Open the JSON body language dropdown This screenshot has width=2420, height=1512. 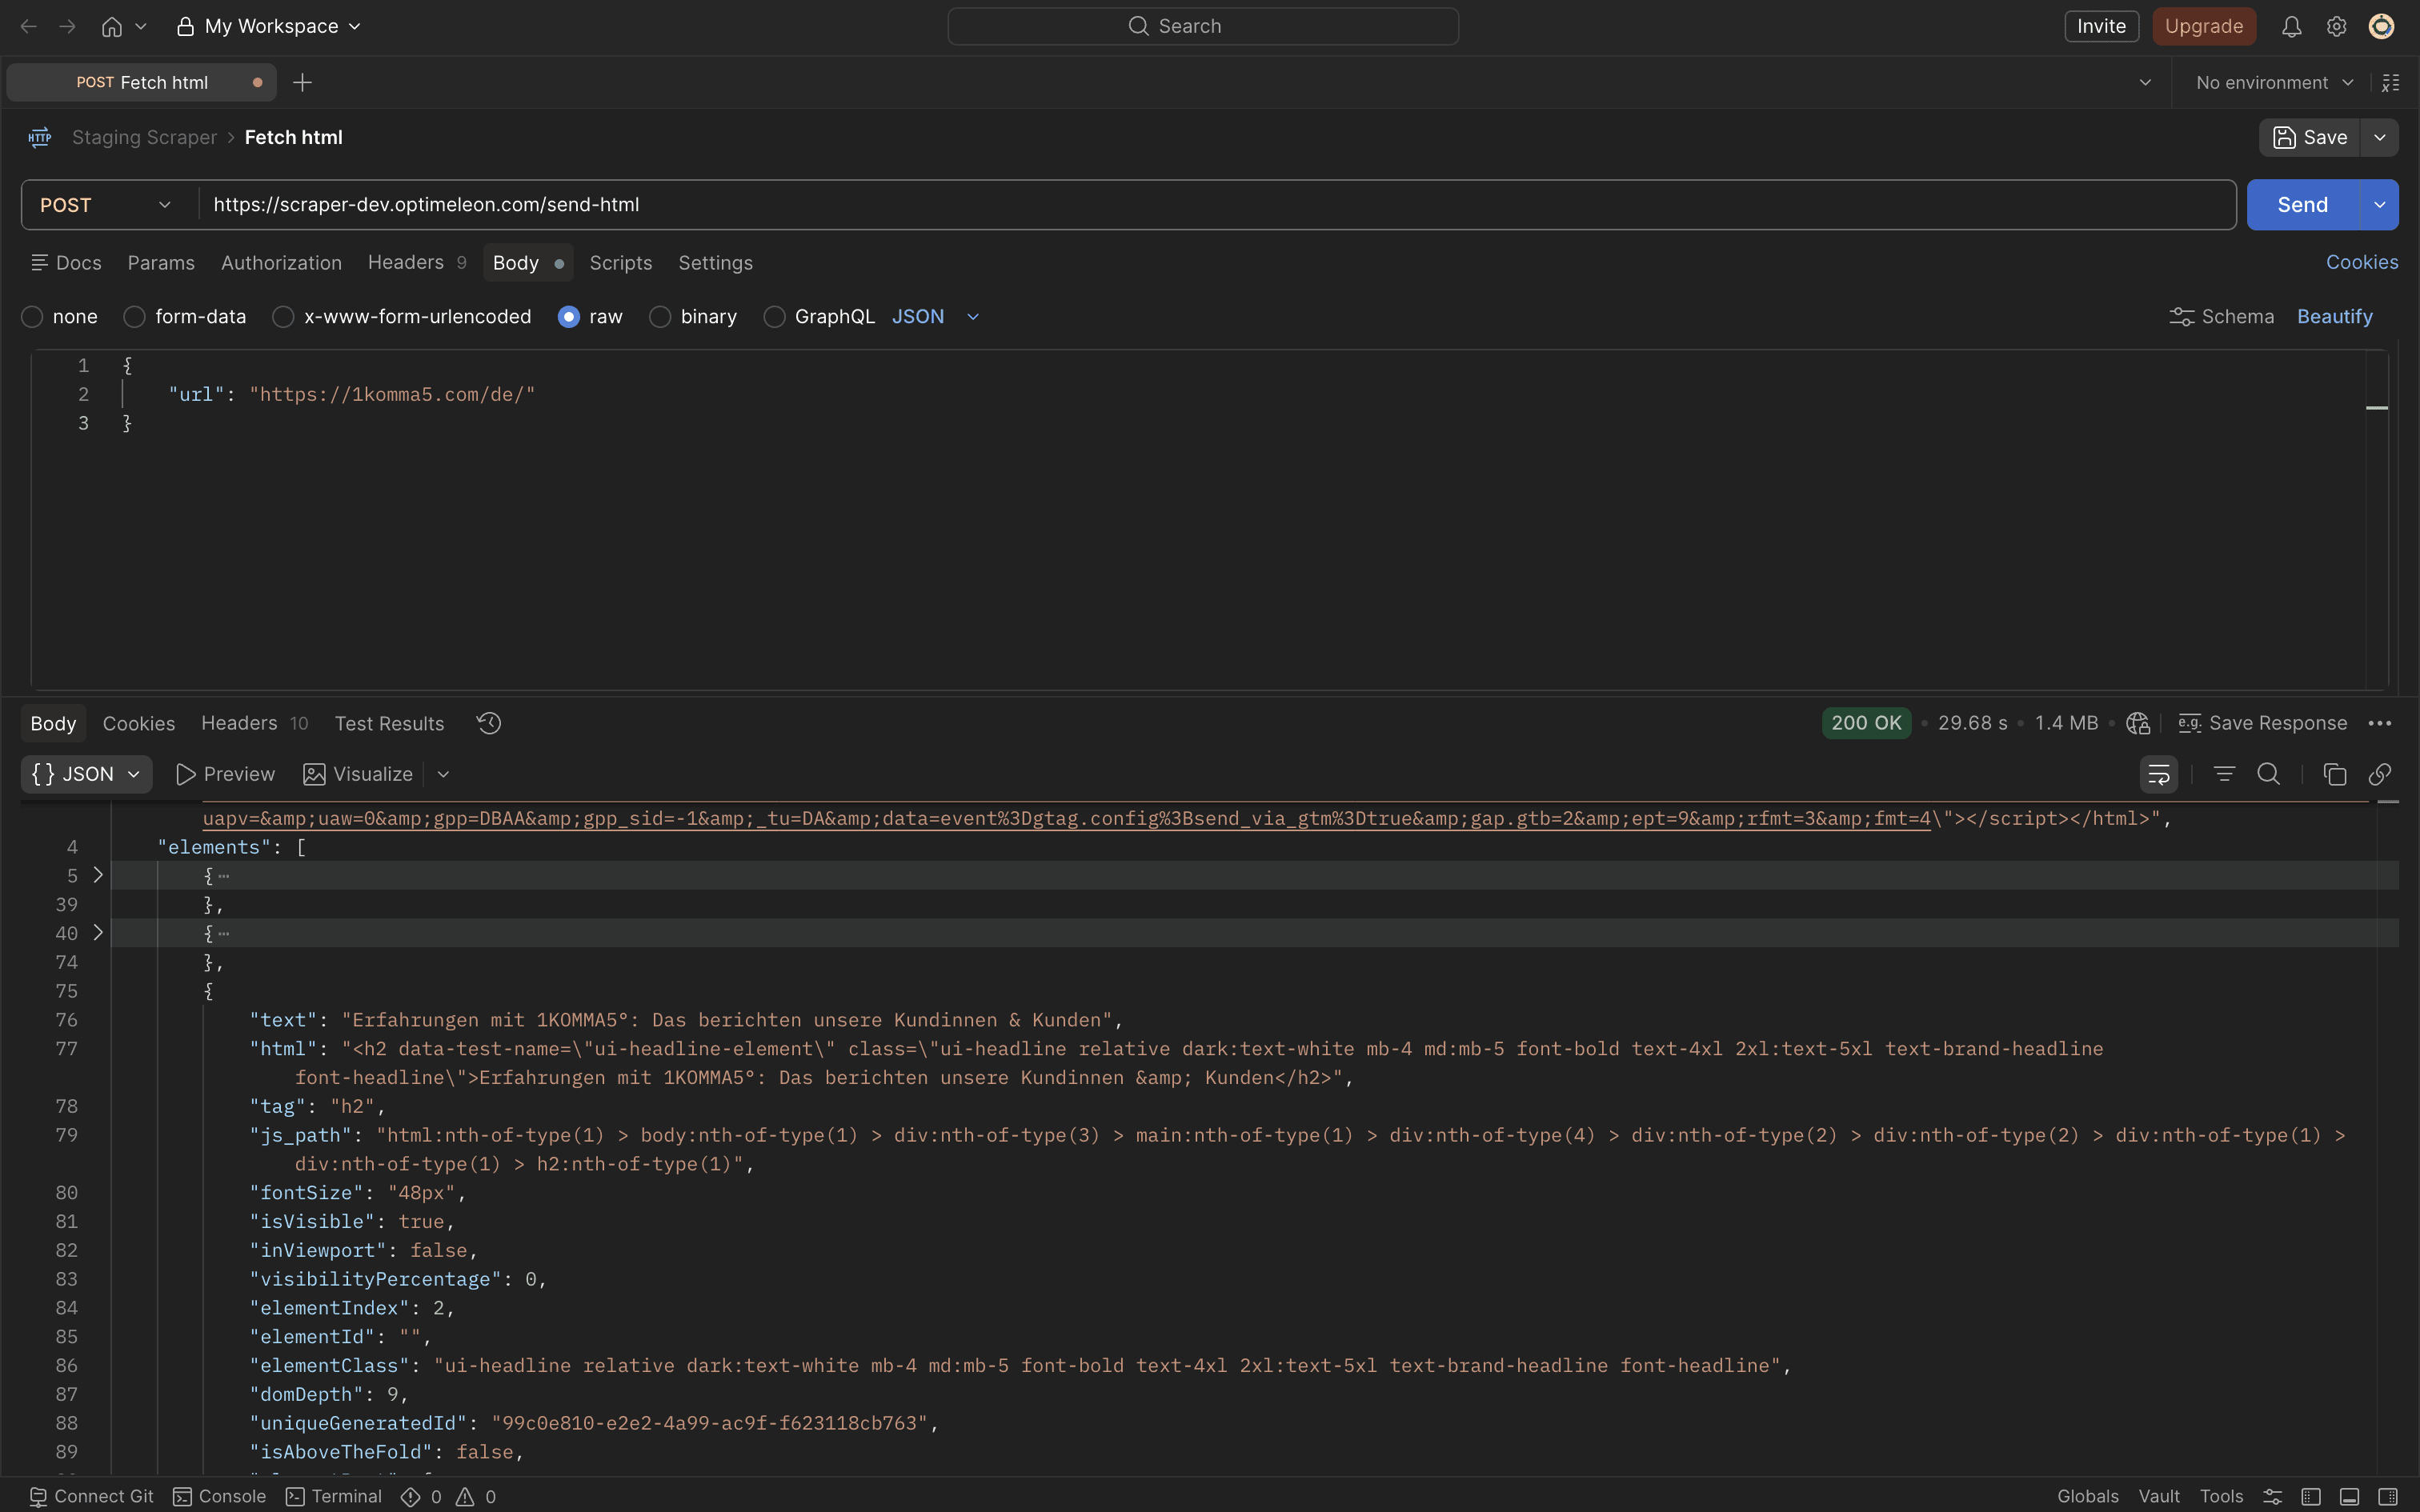936,316
